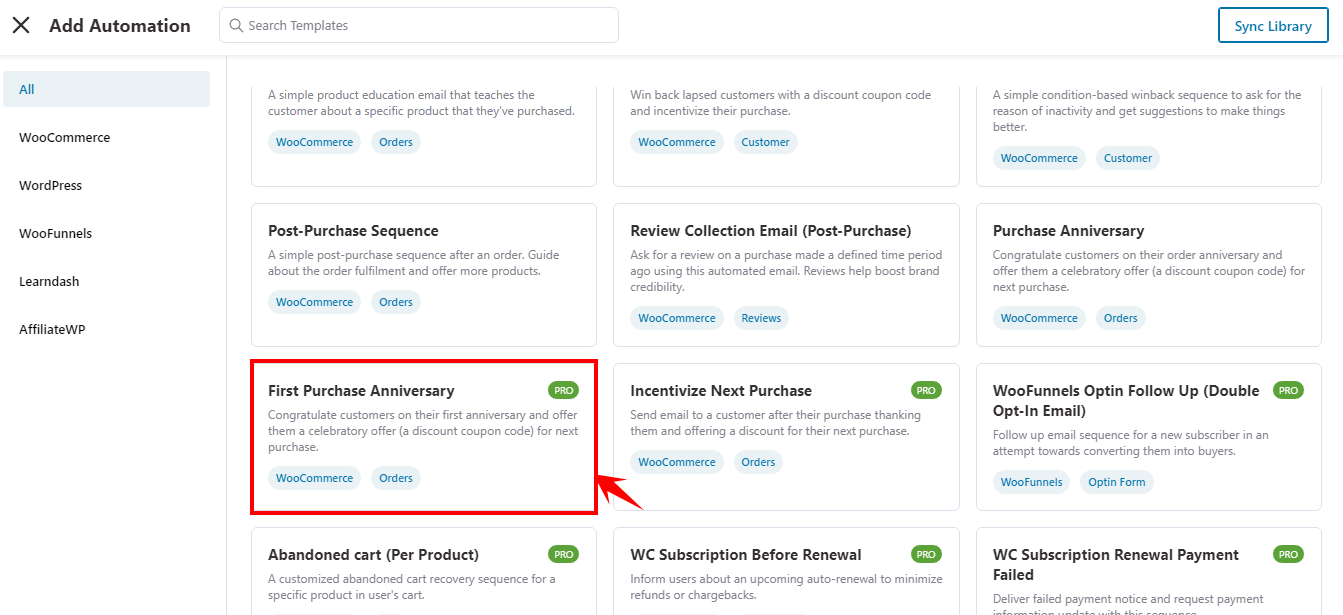This screenshot has height=615, width=1343.
Task: Click the Sync Library button
Action: pos(1272,25)
